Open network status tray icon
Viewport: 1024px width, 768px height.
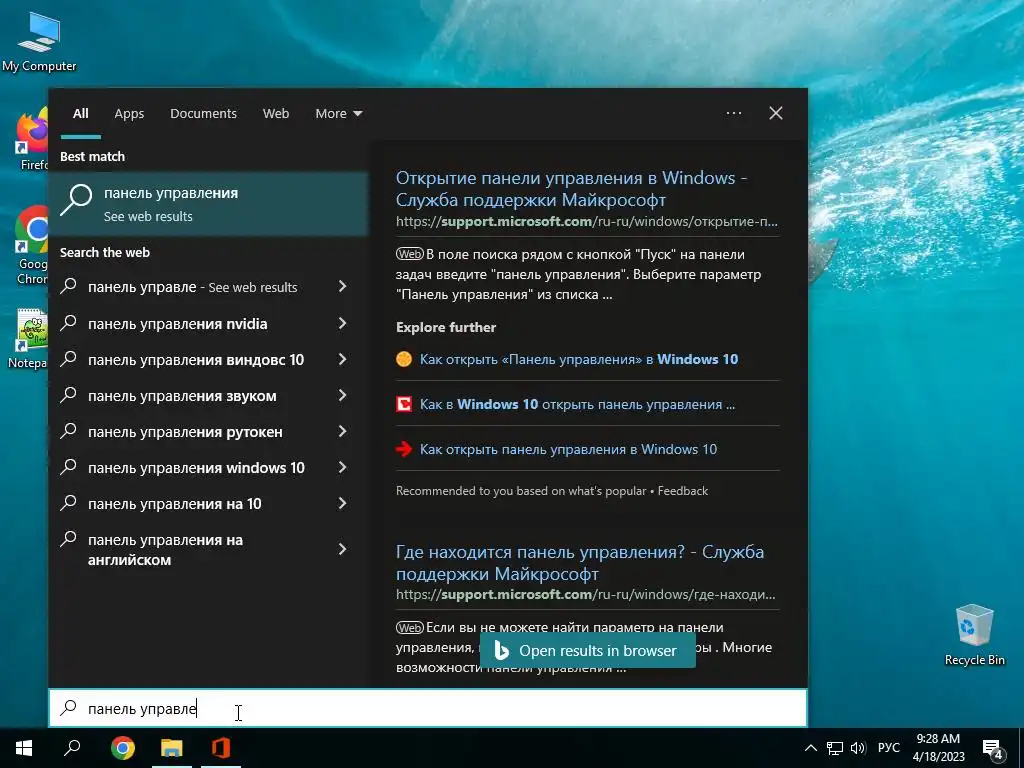[835, 748]
